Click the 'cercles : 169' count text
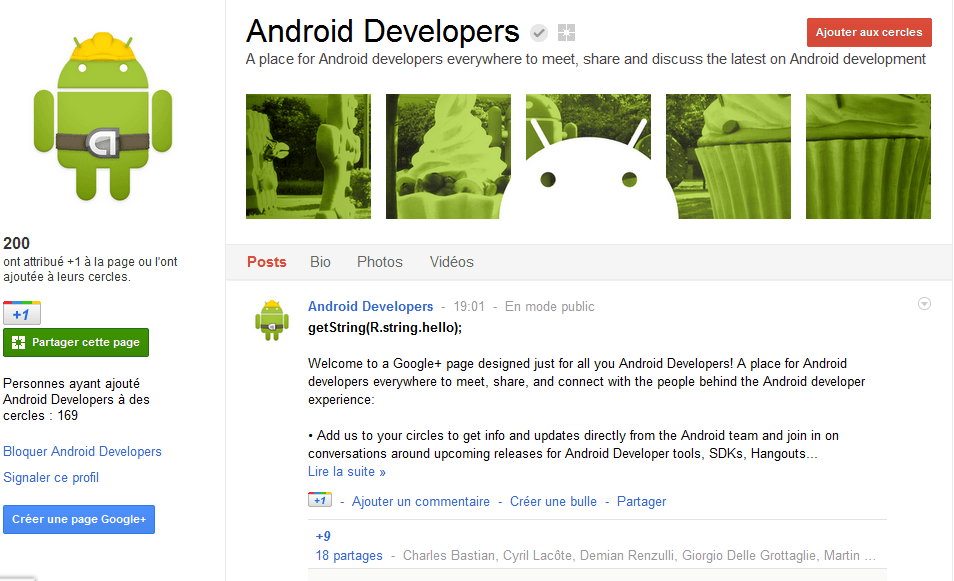Screen dimensions: 954x581 click(41, 416)
